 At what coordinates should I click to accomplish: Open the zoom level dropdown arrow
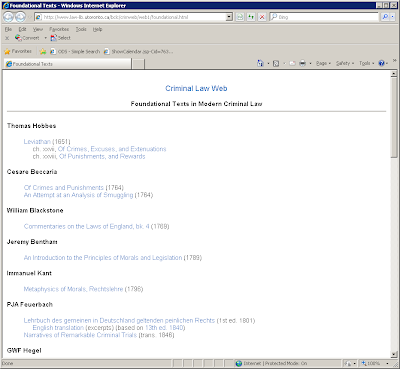pyautogui.click(x=387, y=363)
